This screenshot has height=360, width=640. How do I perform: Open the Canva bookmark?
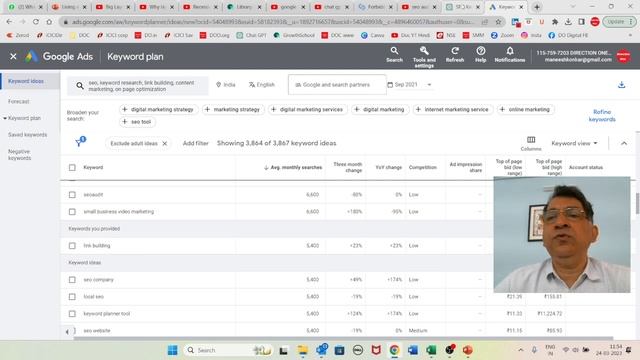click(373, 36)
